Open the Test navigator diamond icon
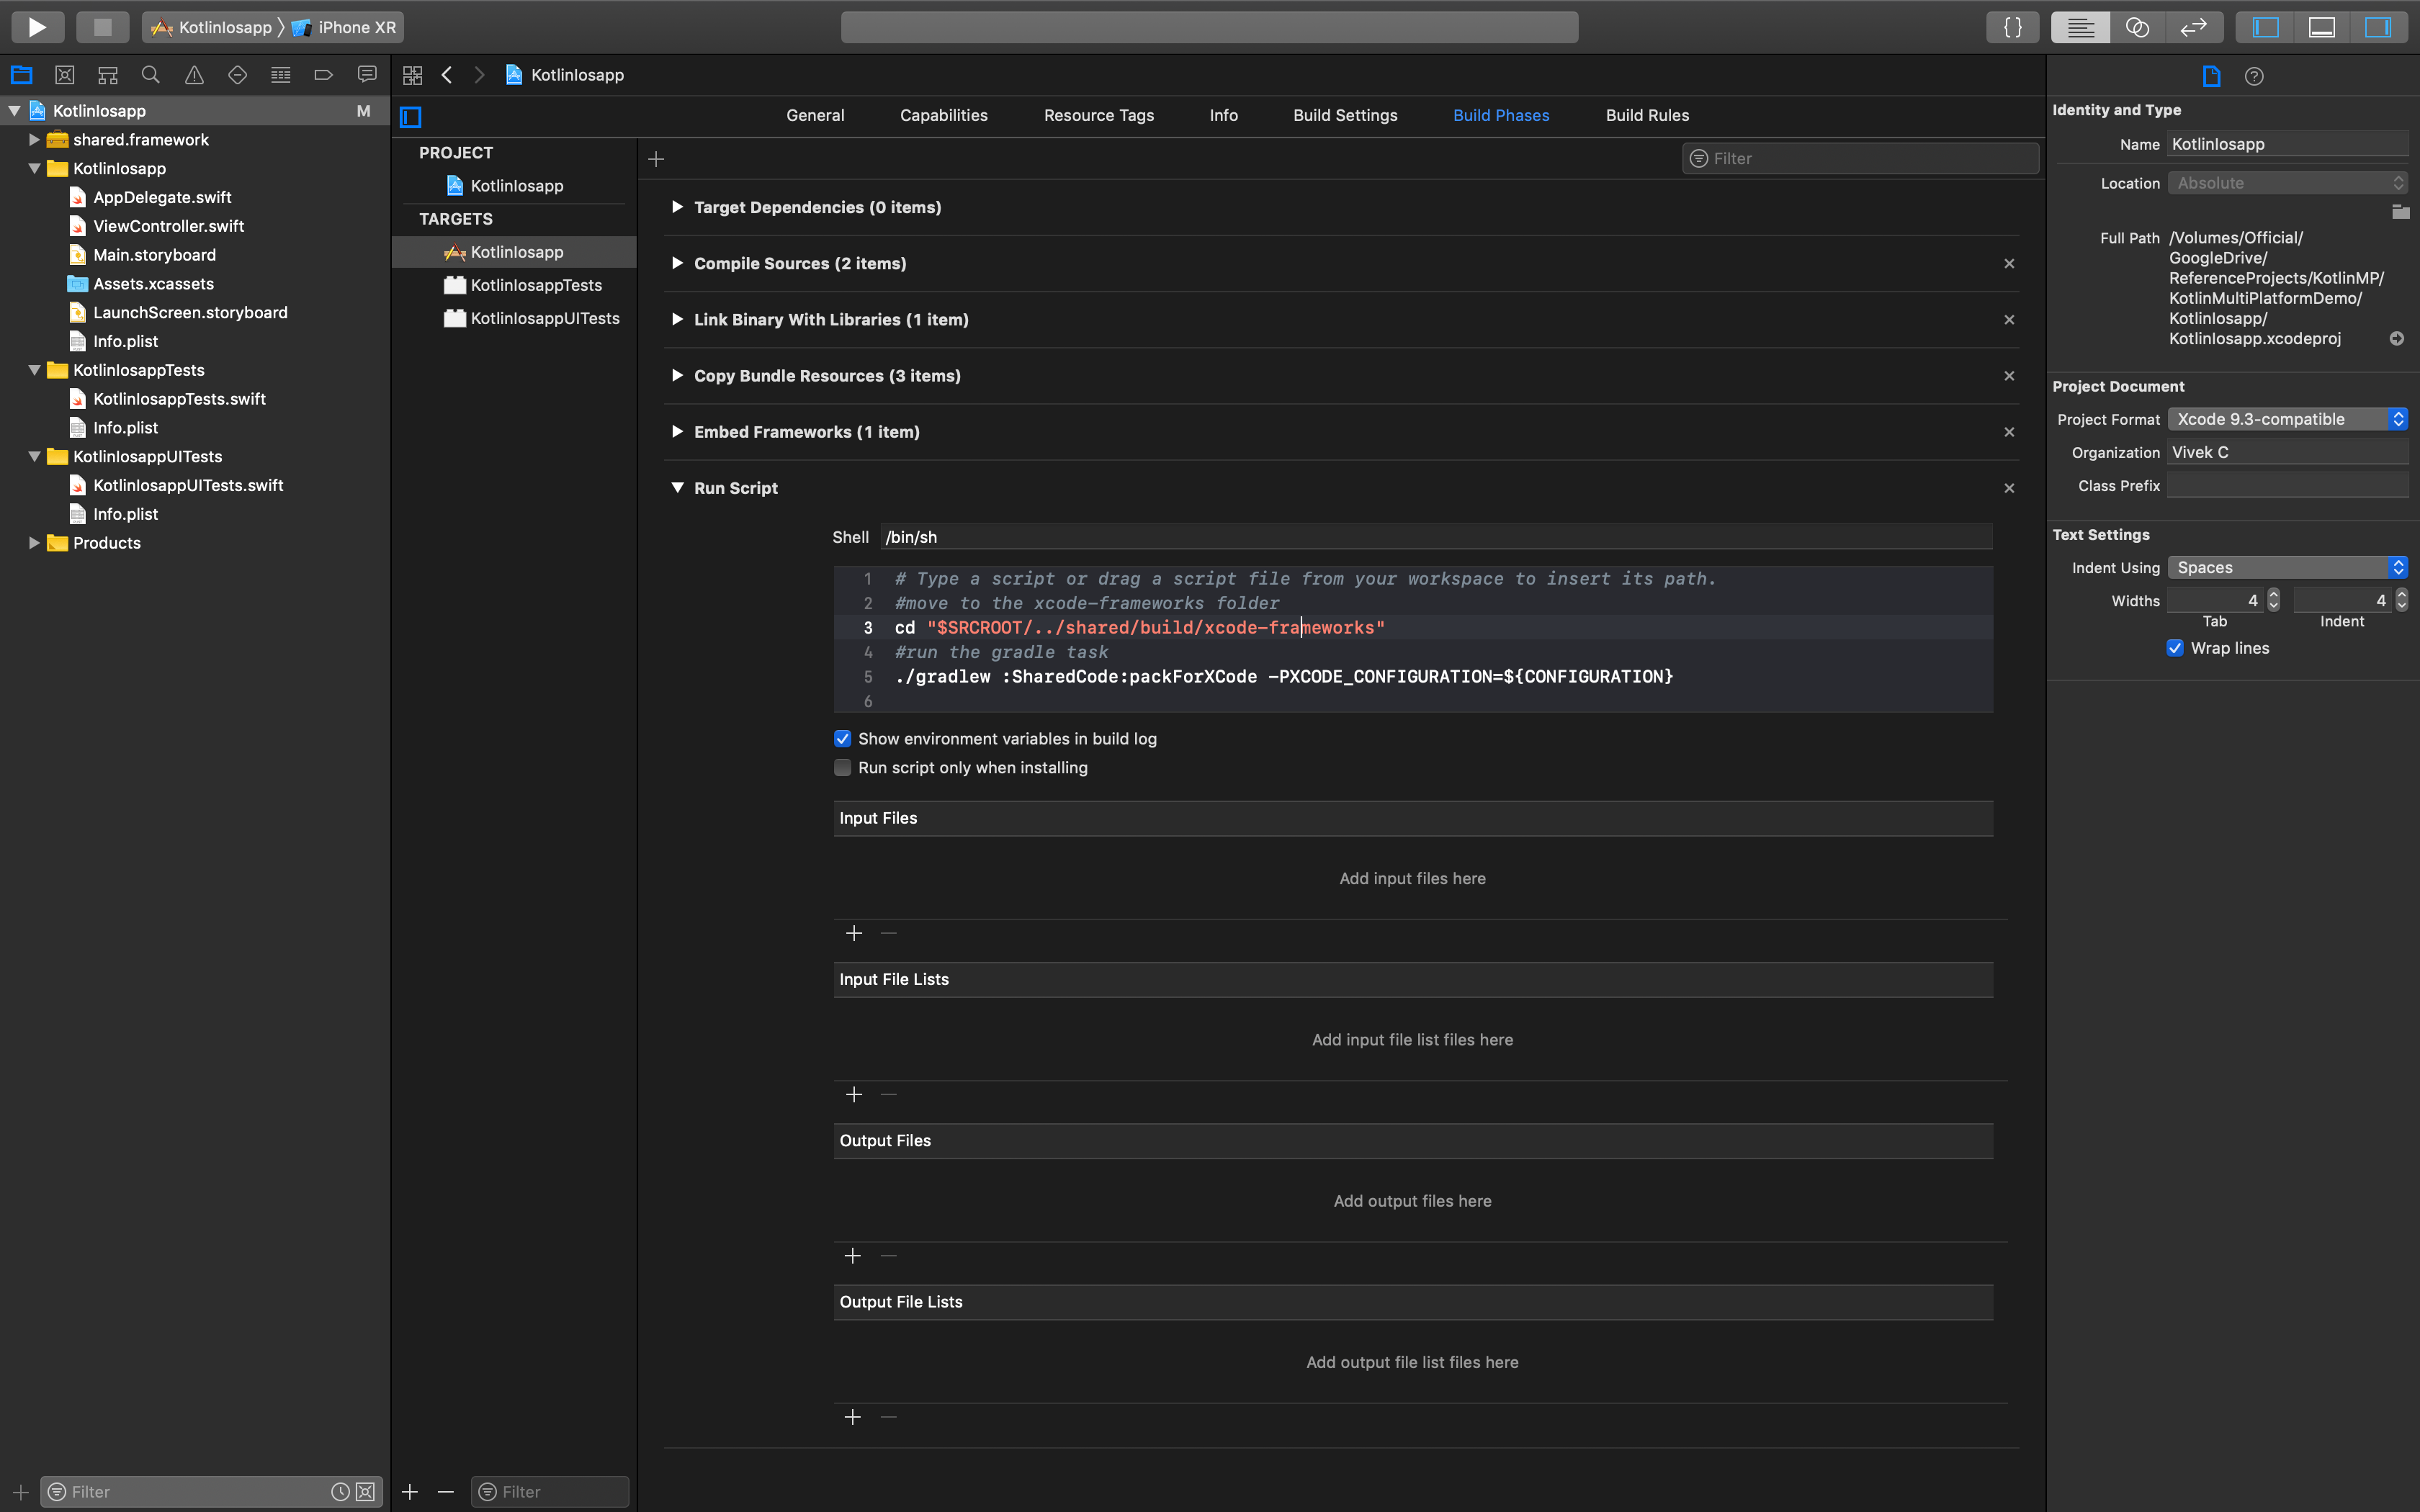Image resolution: width=2420 pixels, height=1512 pixels. click(x=237, y=74)
